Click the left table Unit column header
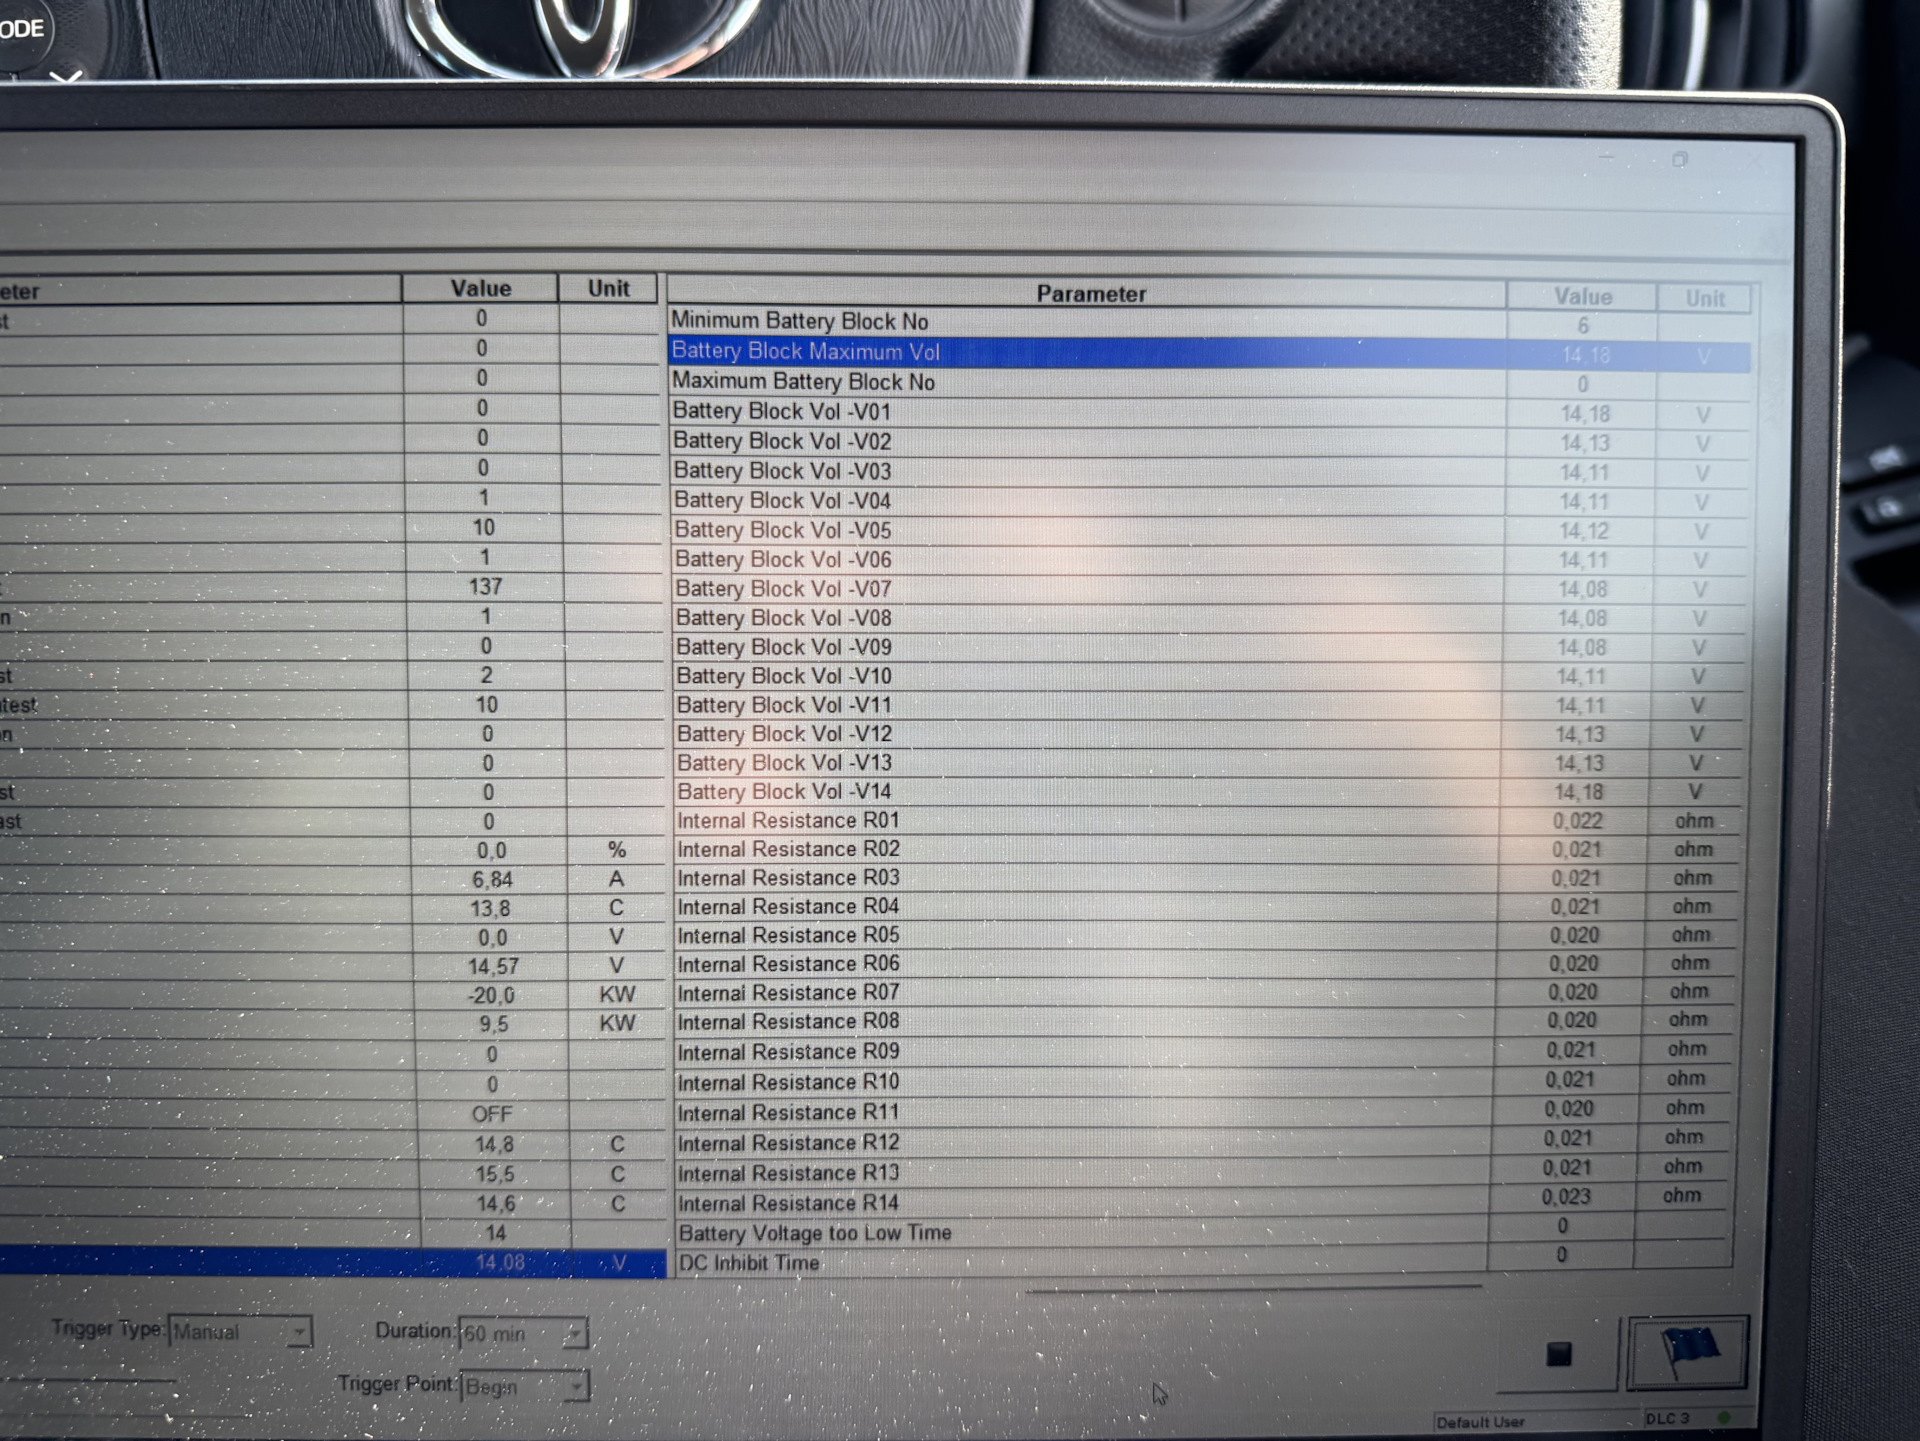Viewport: 1920px width, 1441px height. 608,289
